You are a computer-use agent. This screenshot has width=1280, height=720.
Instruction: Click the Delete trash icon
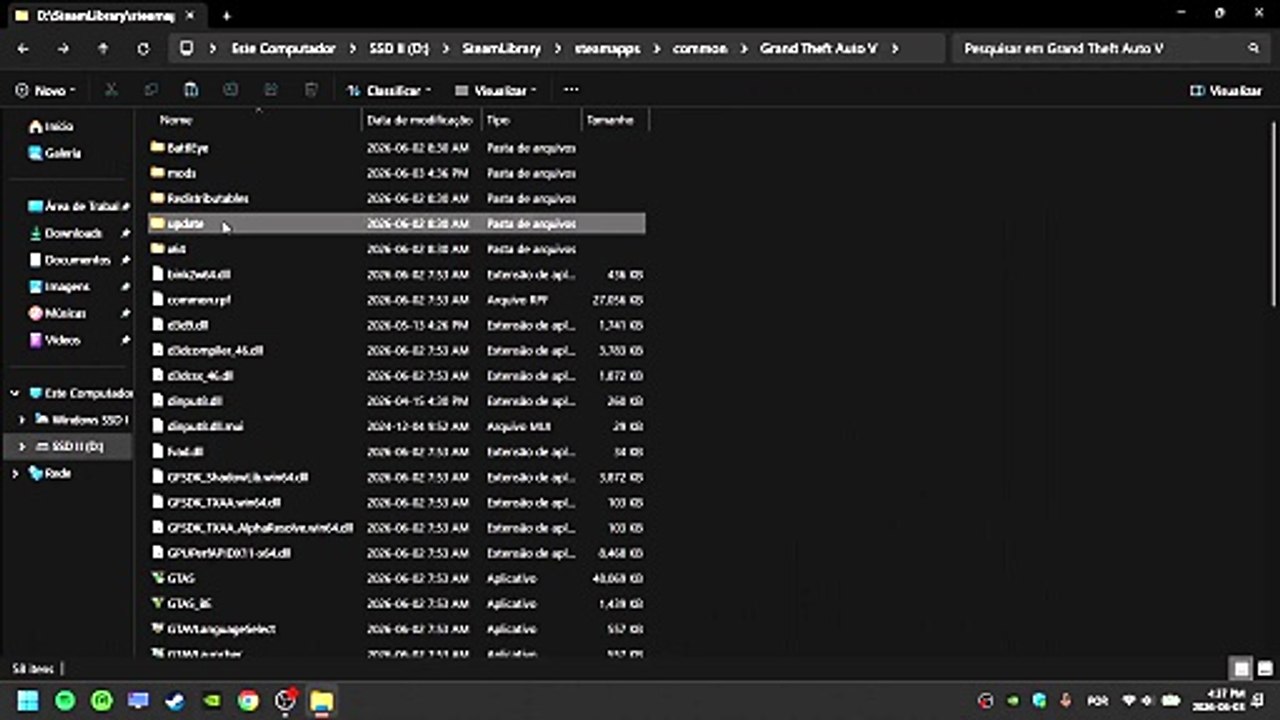point(311,90)
